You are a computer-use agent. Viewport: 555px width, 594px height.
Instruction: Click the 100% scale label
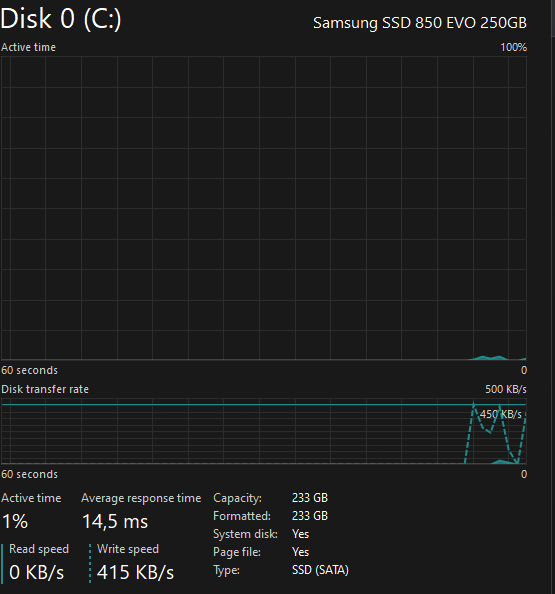point(513,47)
